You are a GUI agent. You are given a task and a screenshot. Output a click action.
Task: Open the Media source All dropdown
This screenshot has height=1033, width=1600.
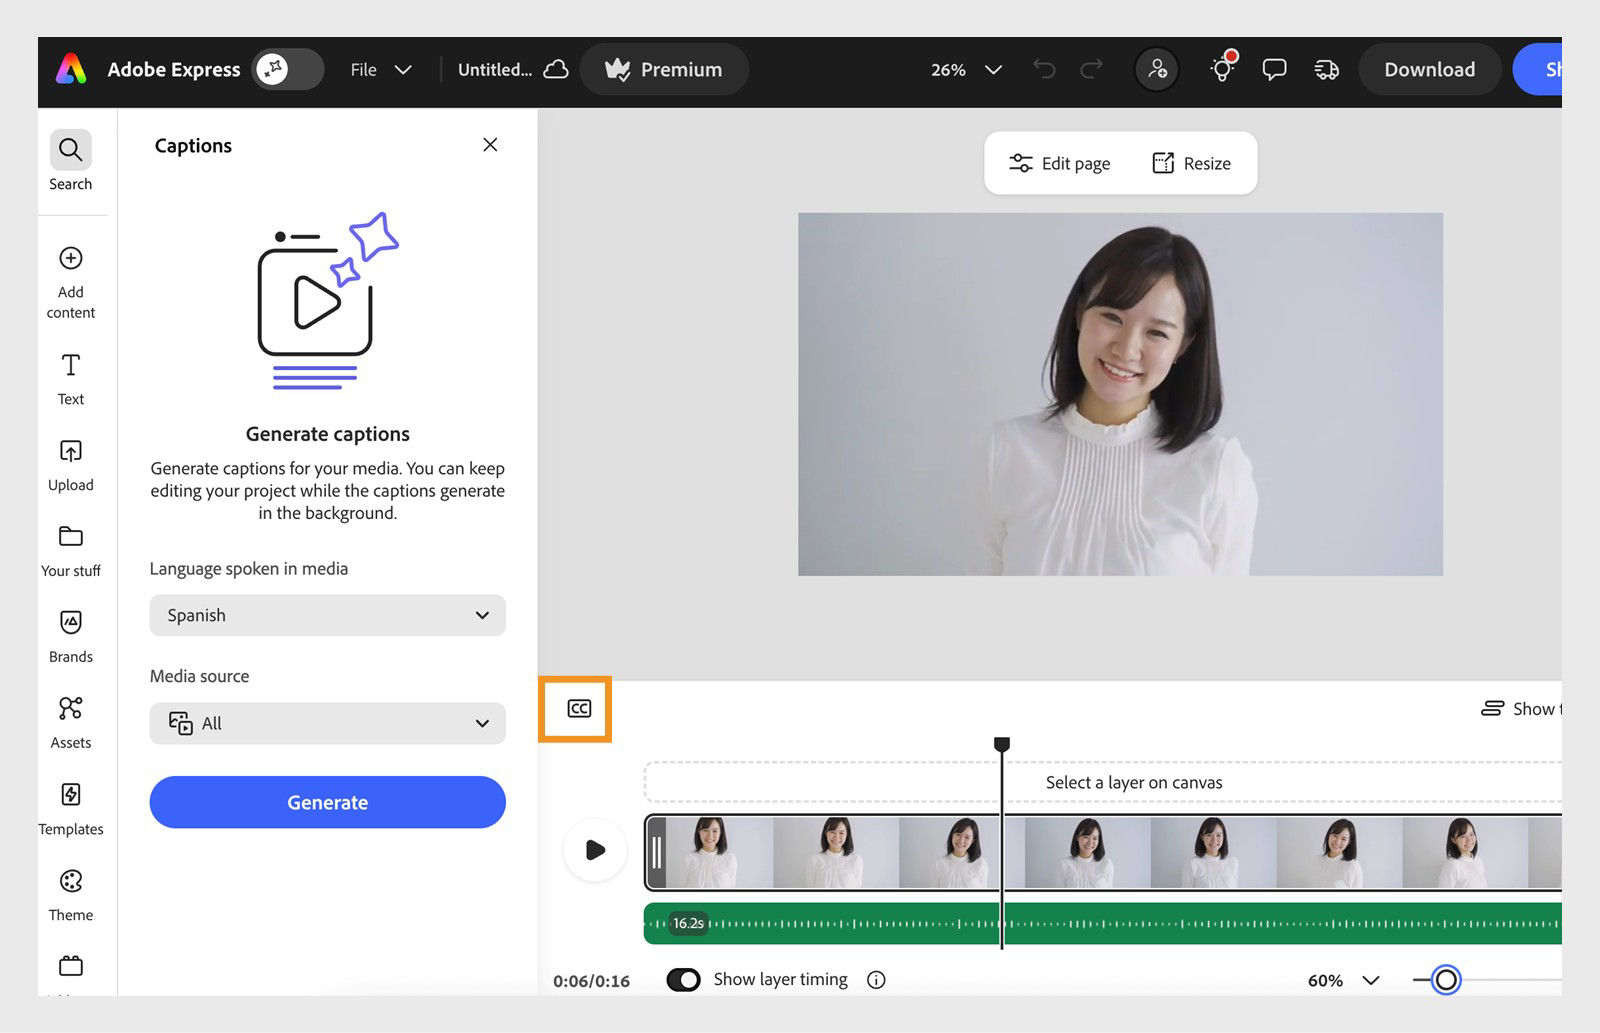[327, 723]
